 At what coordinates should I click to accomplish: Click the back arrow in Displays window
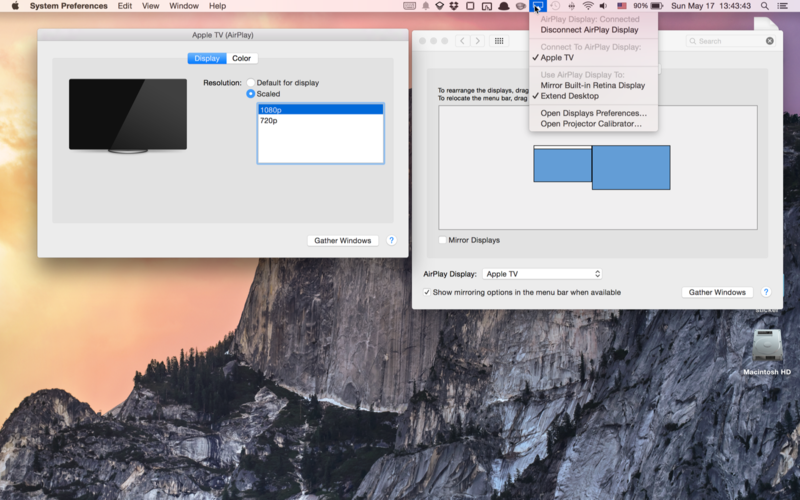(462, 41)
